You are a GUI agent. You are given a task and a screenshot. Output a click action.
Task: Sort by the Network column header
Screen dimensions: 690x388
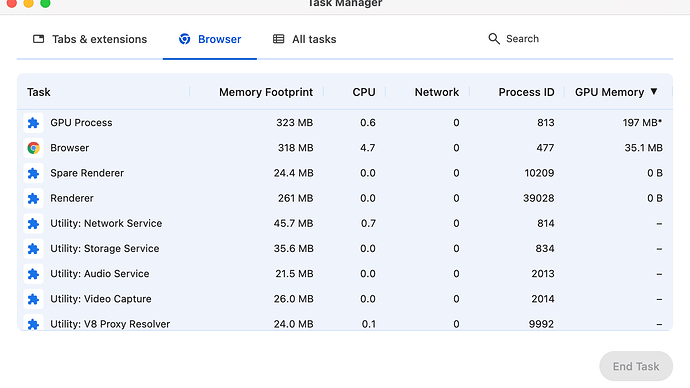437,92
